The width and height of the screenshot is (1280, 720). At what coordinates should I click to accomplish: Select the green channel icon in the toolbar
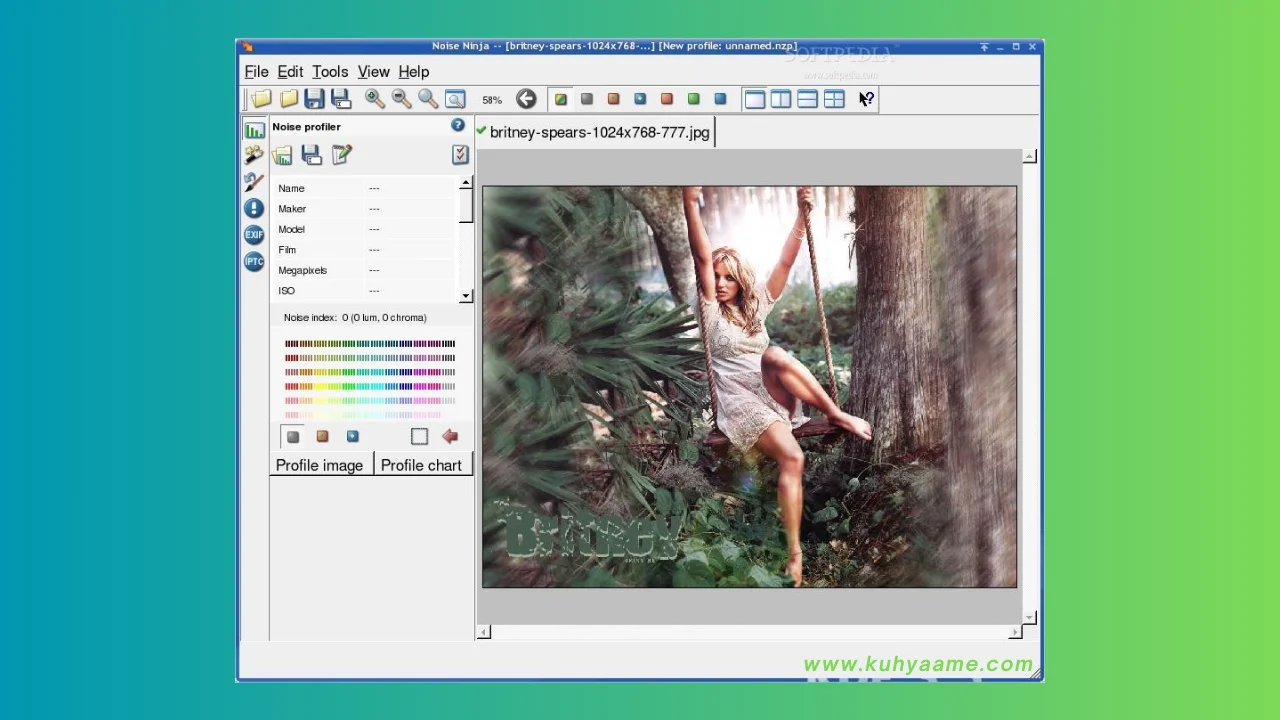(693, 99)
